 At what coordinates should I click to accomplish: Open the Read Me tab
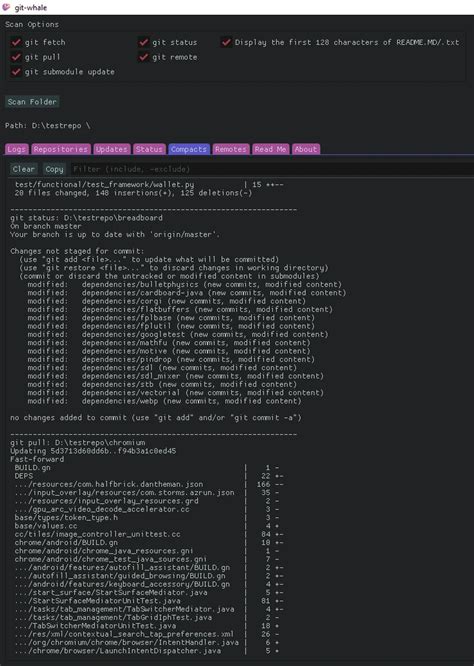(271, 149)
